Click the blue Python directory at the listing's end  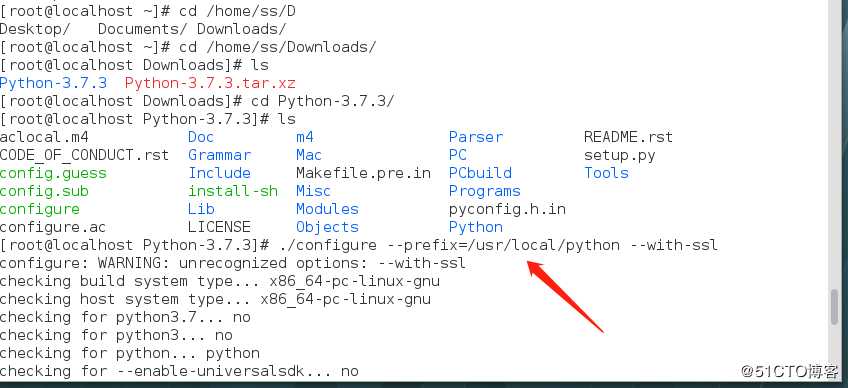coord(476,227)
